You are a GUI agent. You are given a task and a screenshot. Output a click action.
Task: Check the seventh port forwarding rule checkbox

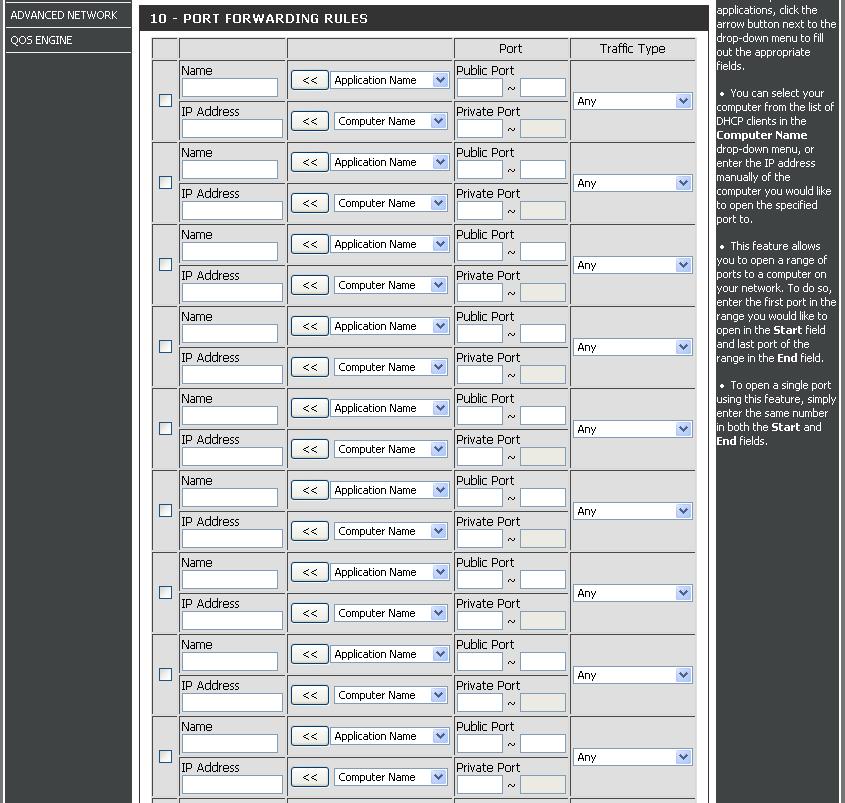[x=165, y=592]
